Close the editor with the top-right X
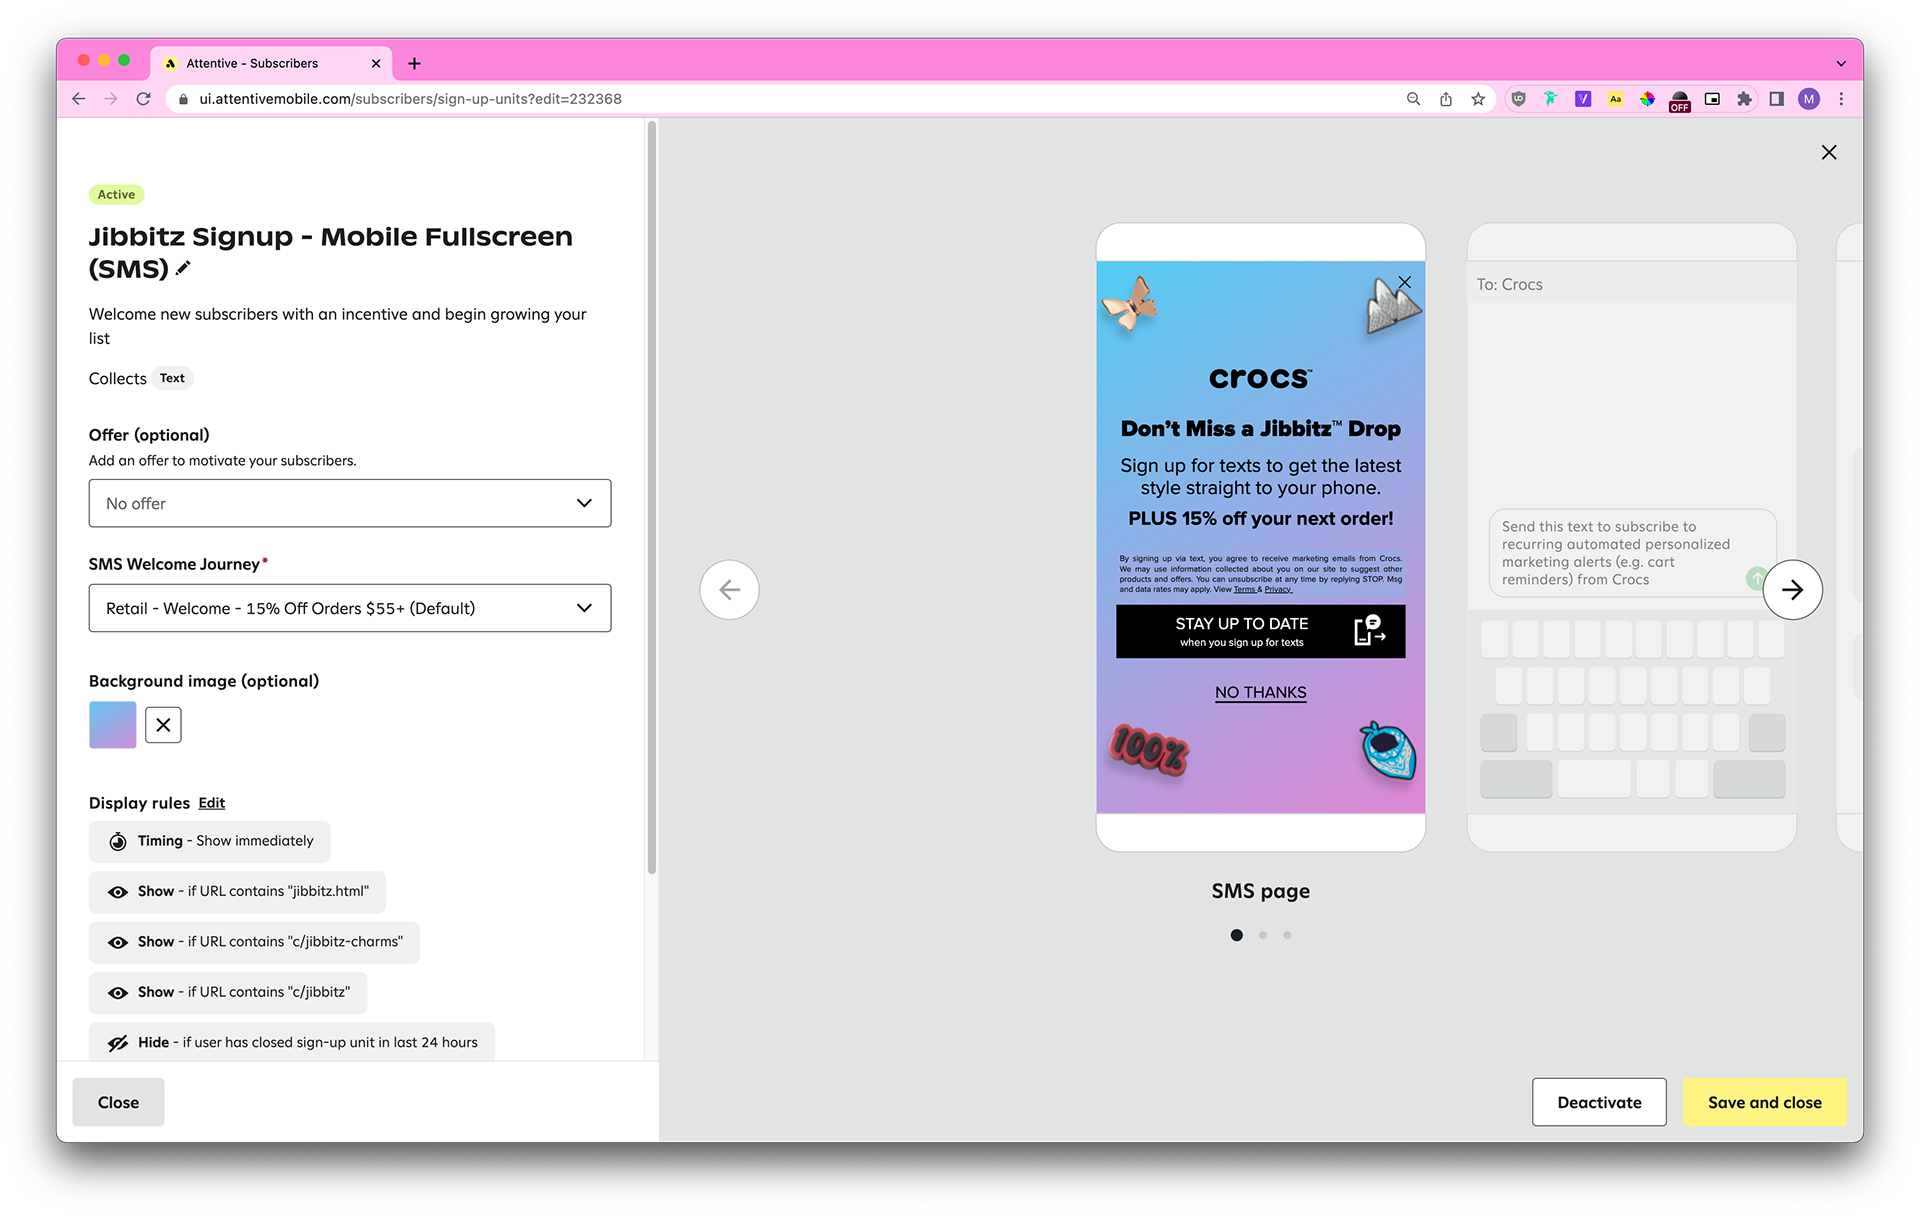The image size is (1920, 1217). pyautogui.click(x=1829, y=152)
